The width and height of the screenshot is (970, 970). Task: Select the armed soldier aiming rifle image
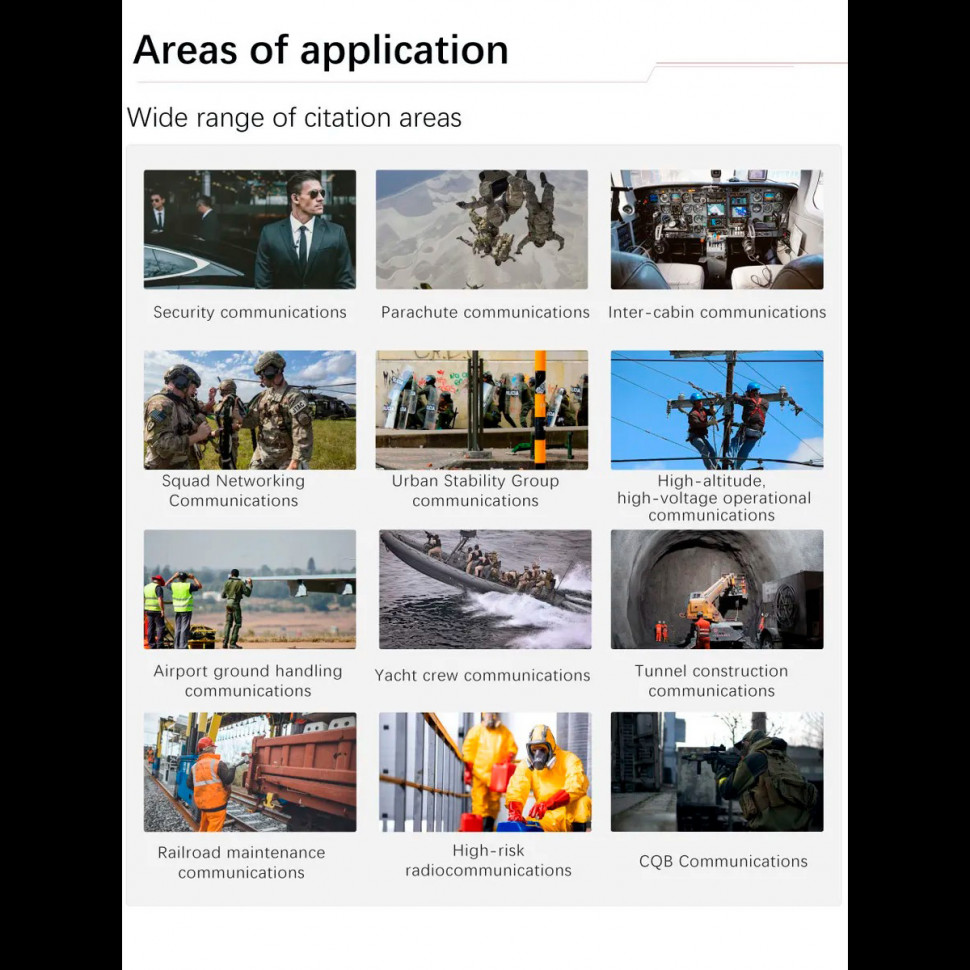pos(716,771)
